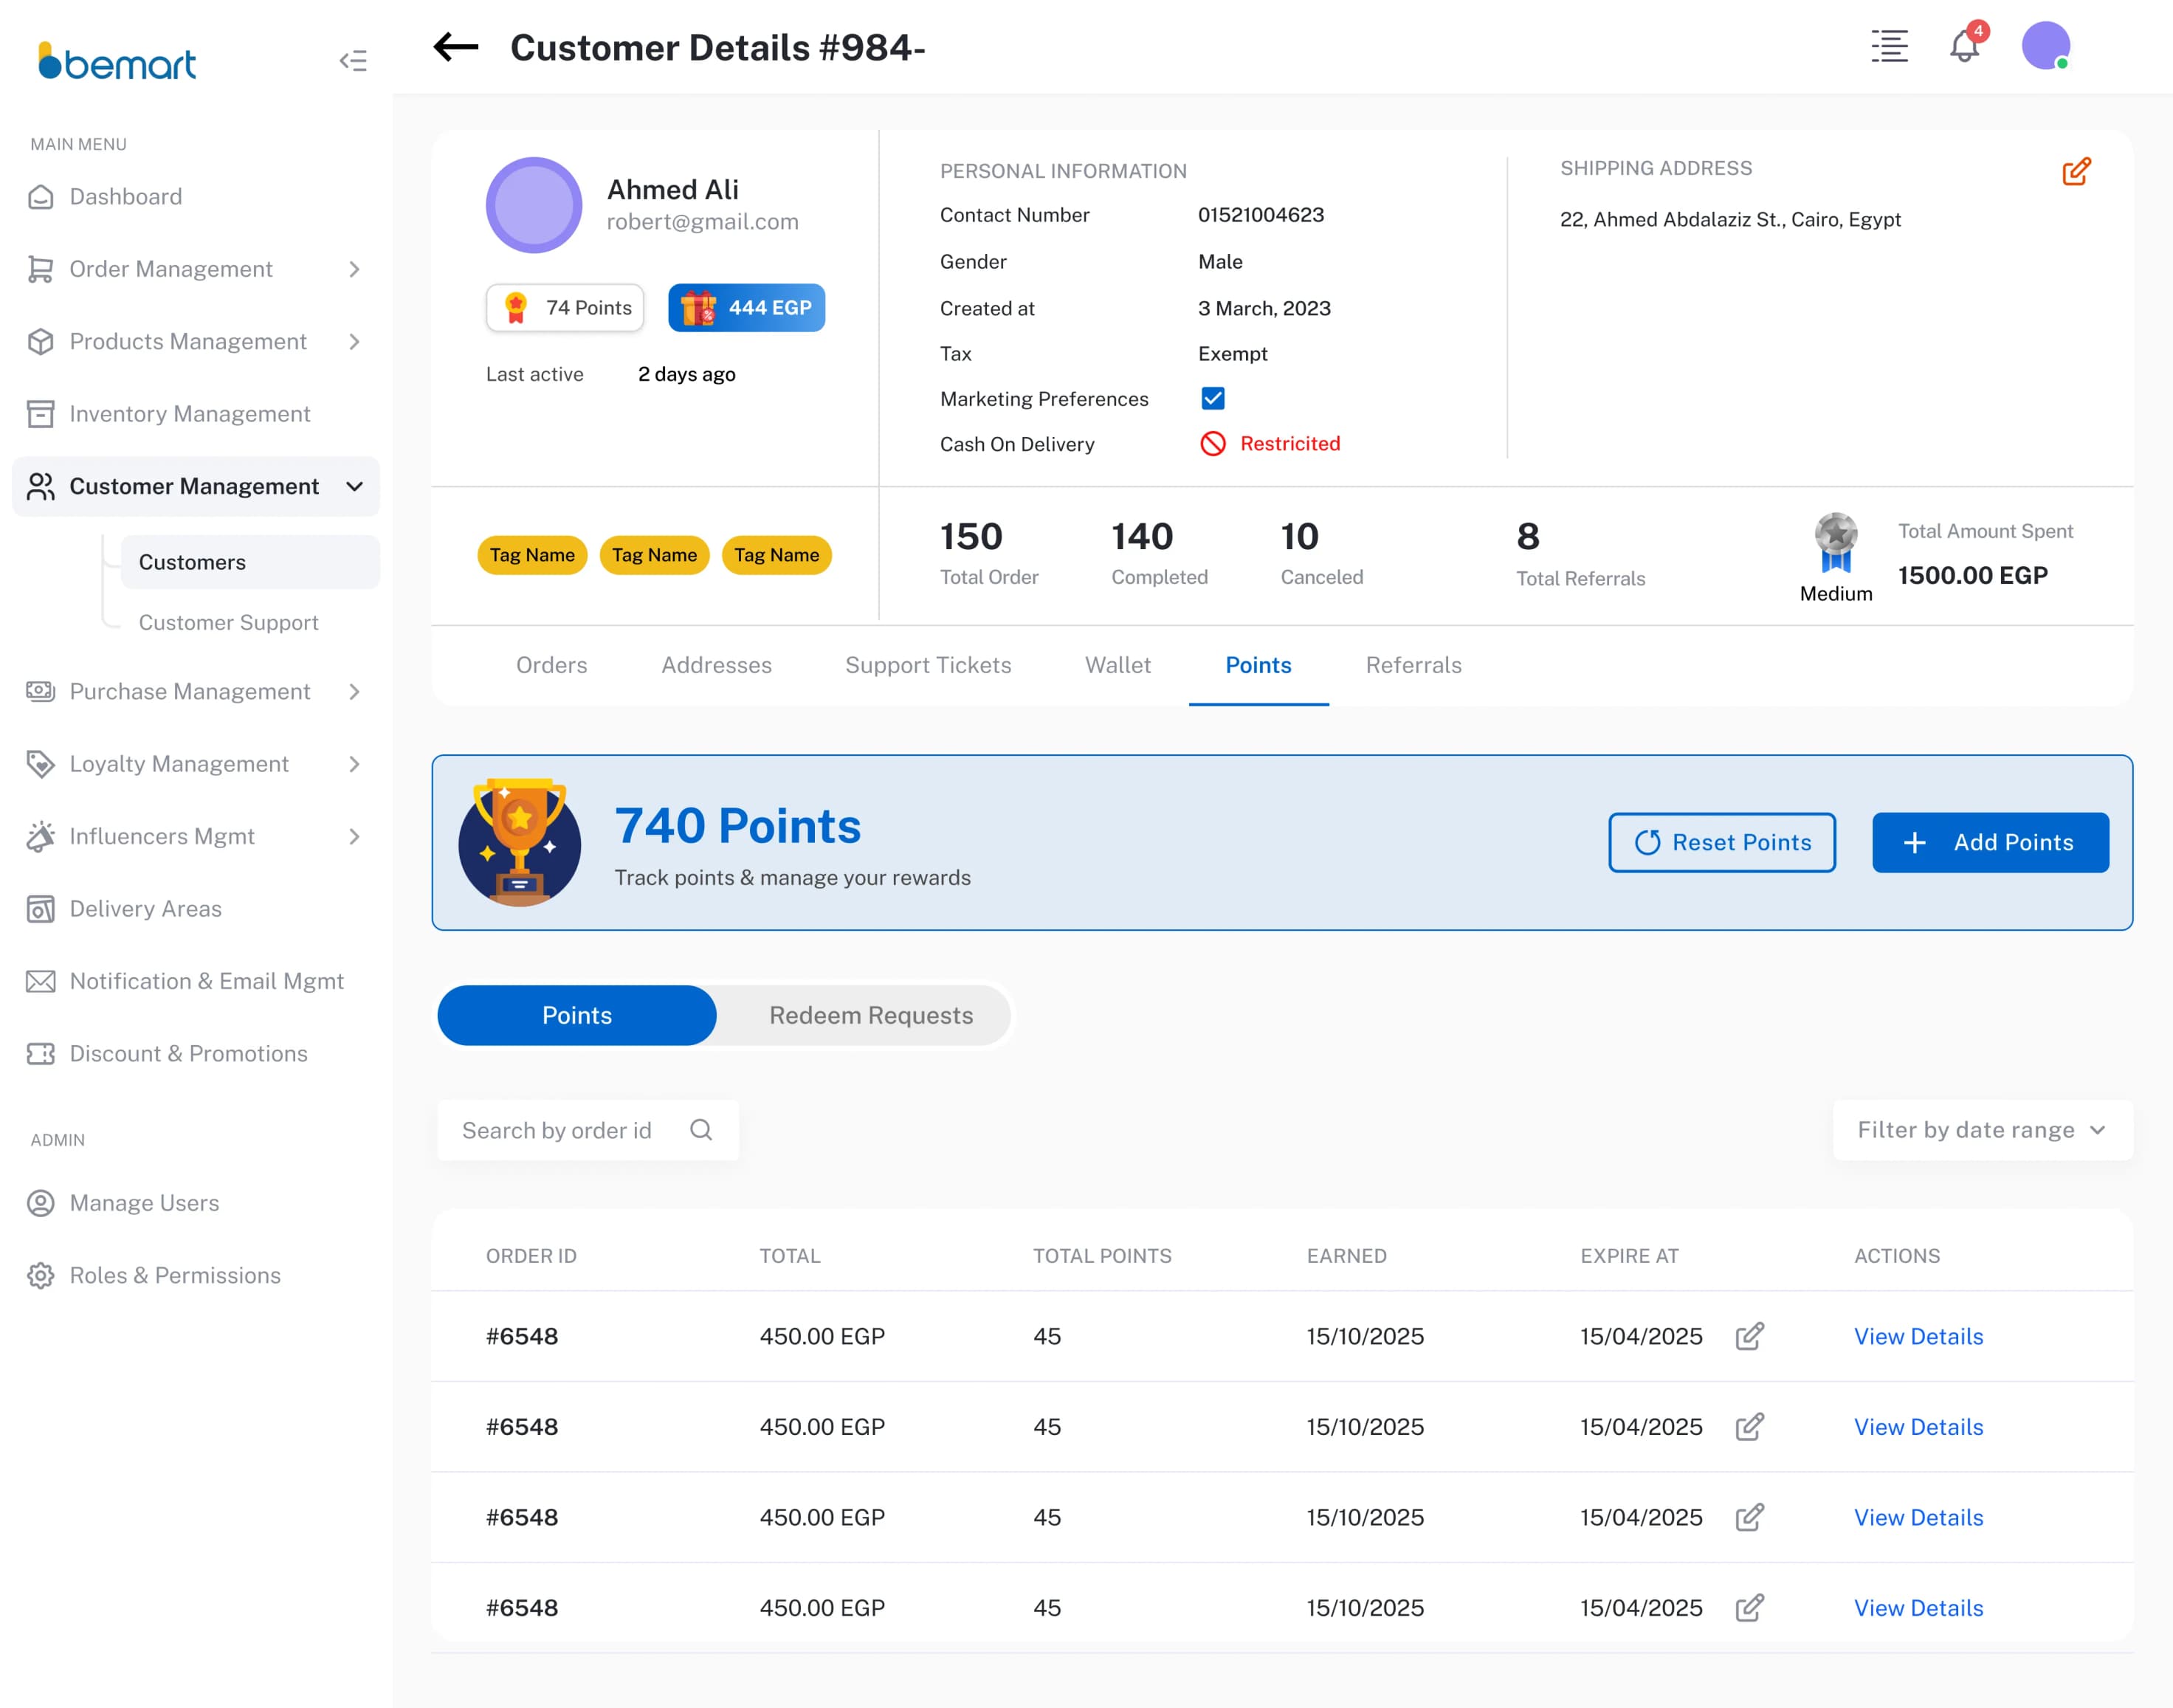
Task: View Details of third #6548 order
Action: pyautogui.click(x=1918, y=1517)
